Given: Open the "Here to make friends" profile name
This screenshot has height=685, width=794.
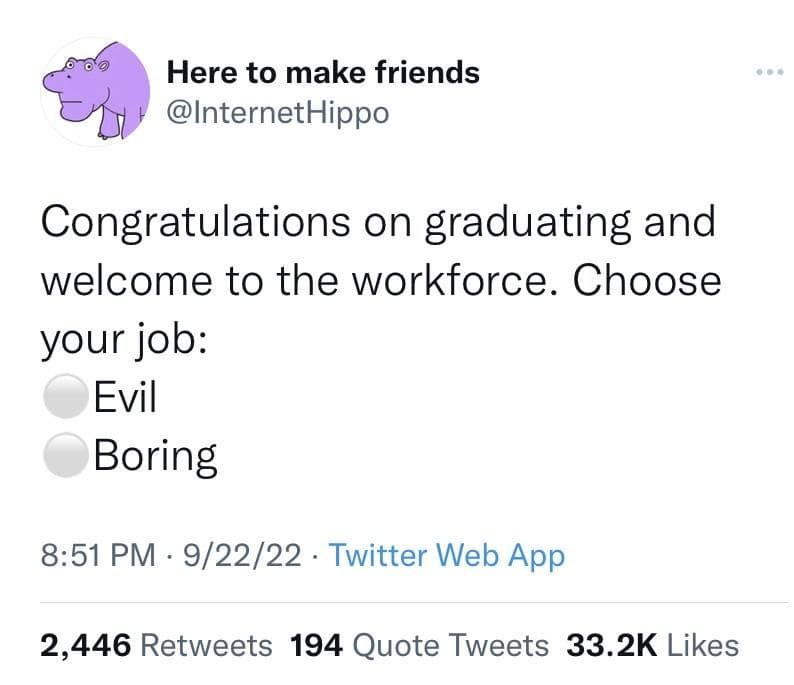Looking at the screenshot, I should click(x=322, y=73).
